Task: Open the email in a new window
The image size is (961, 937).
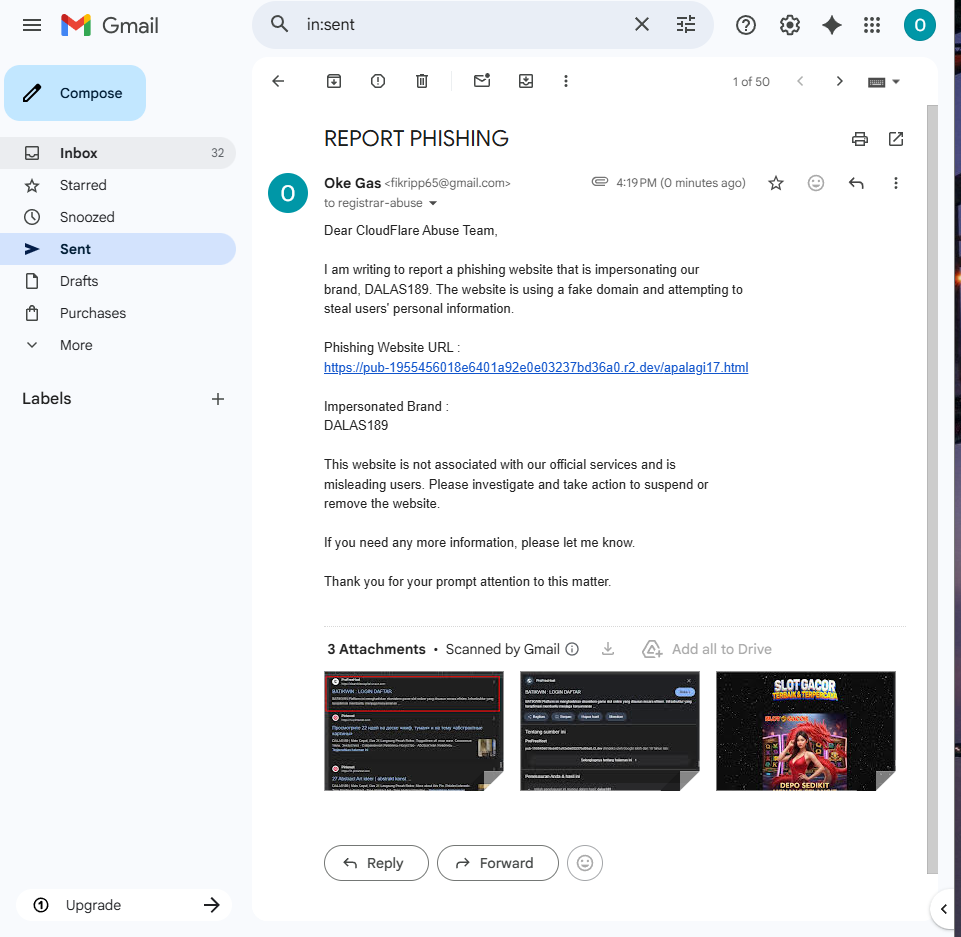Action: [895, 139]
